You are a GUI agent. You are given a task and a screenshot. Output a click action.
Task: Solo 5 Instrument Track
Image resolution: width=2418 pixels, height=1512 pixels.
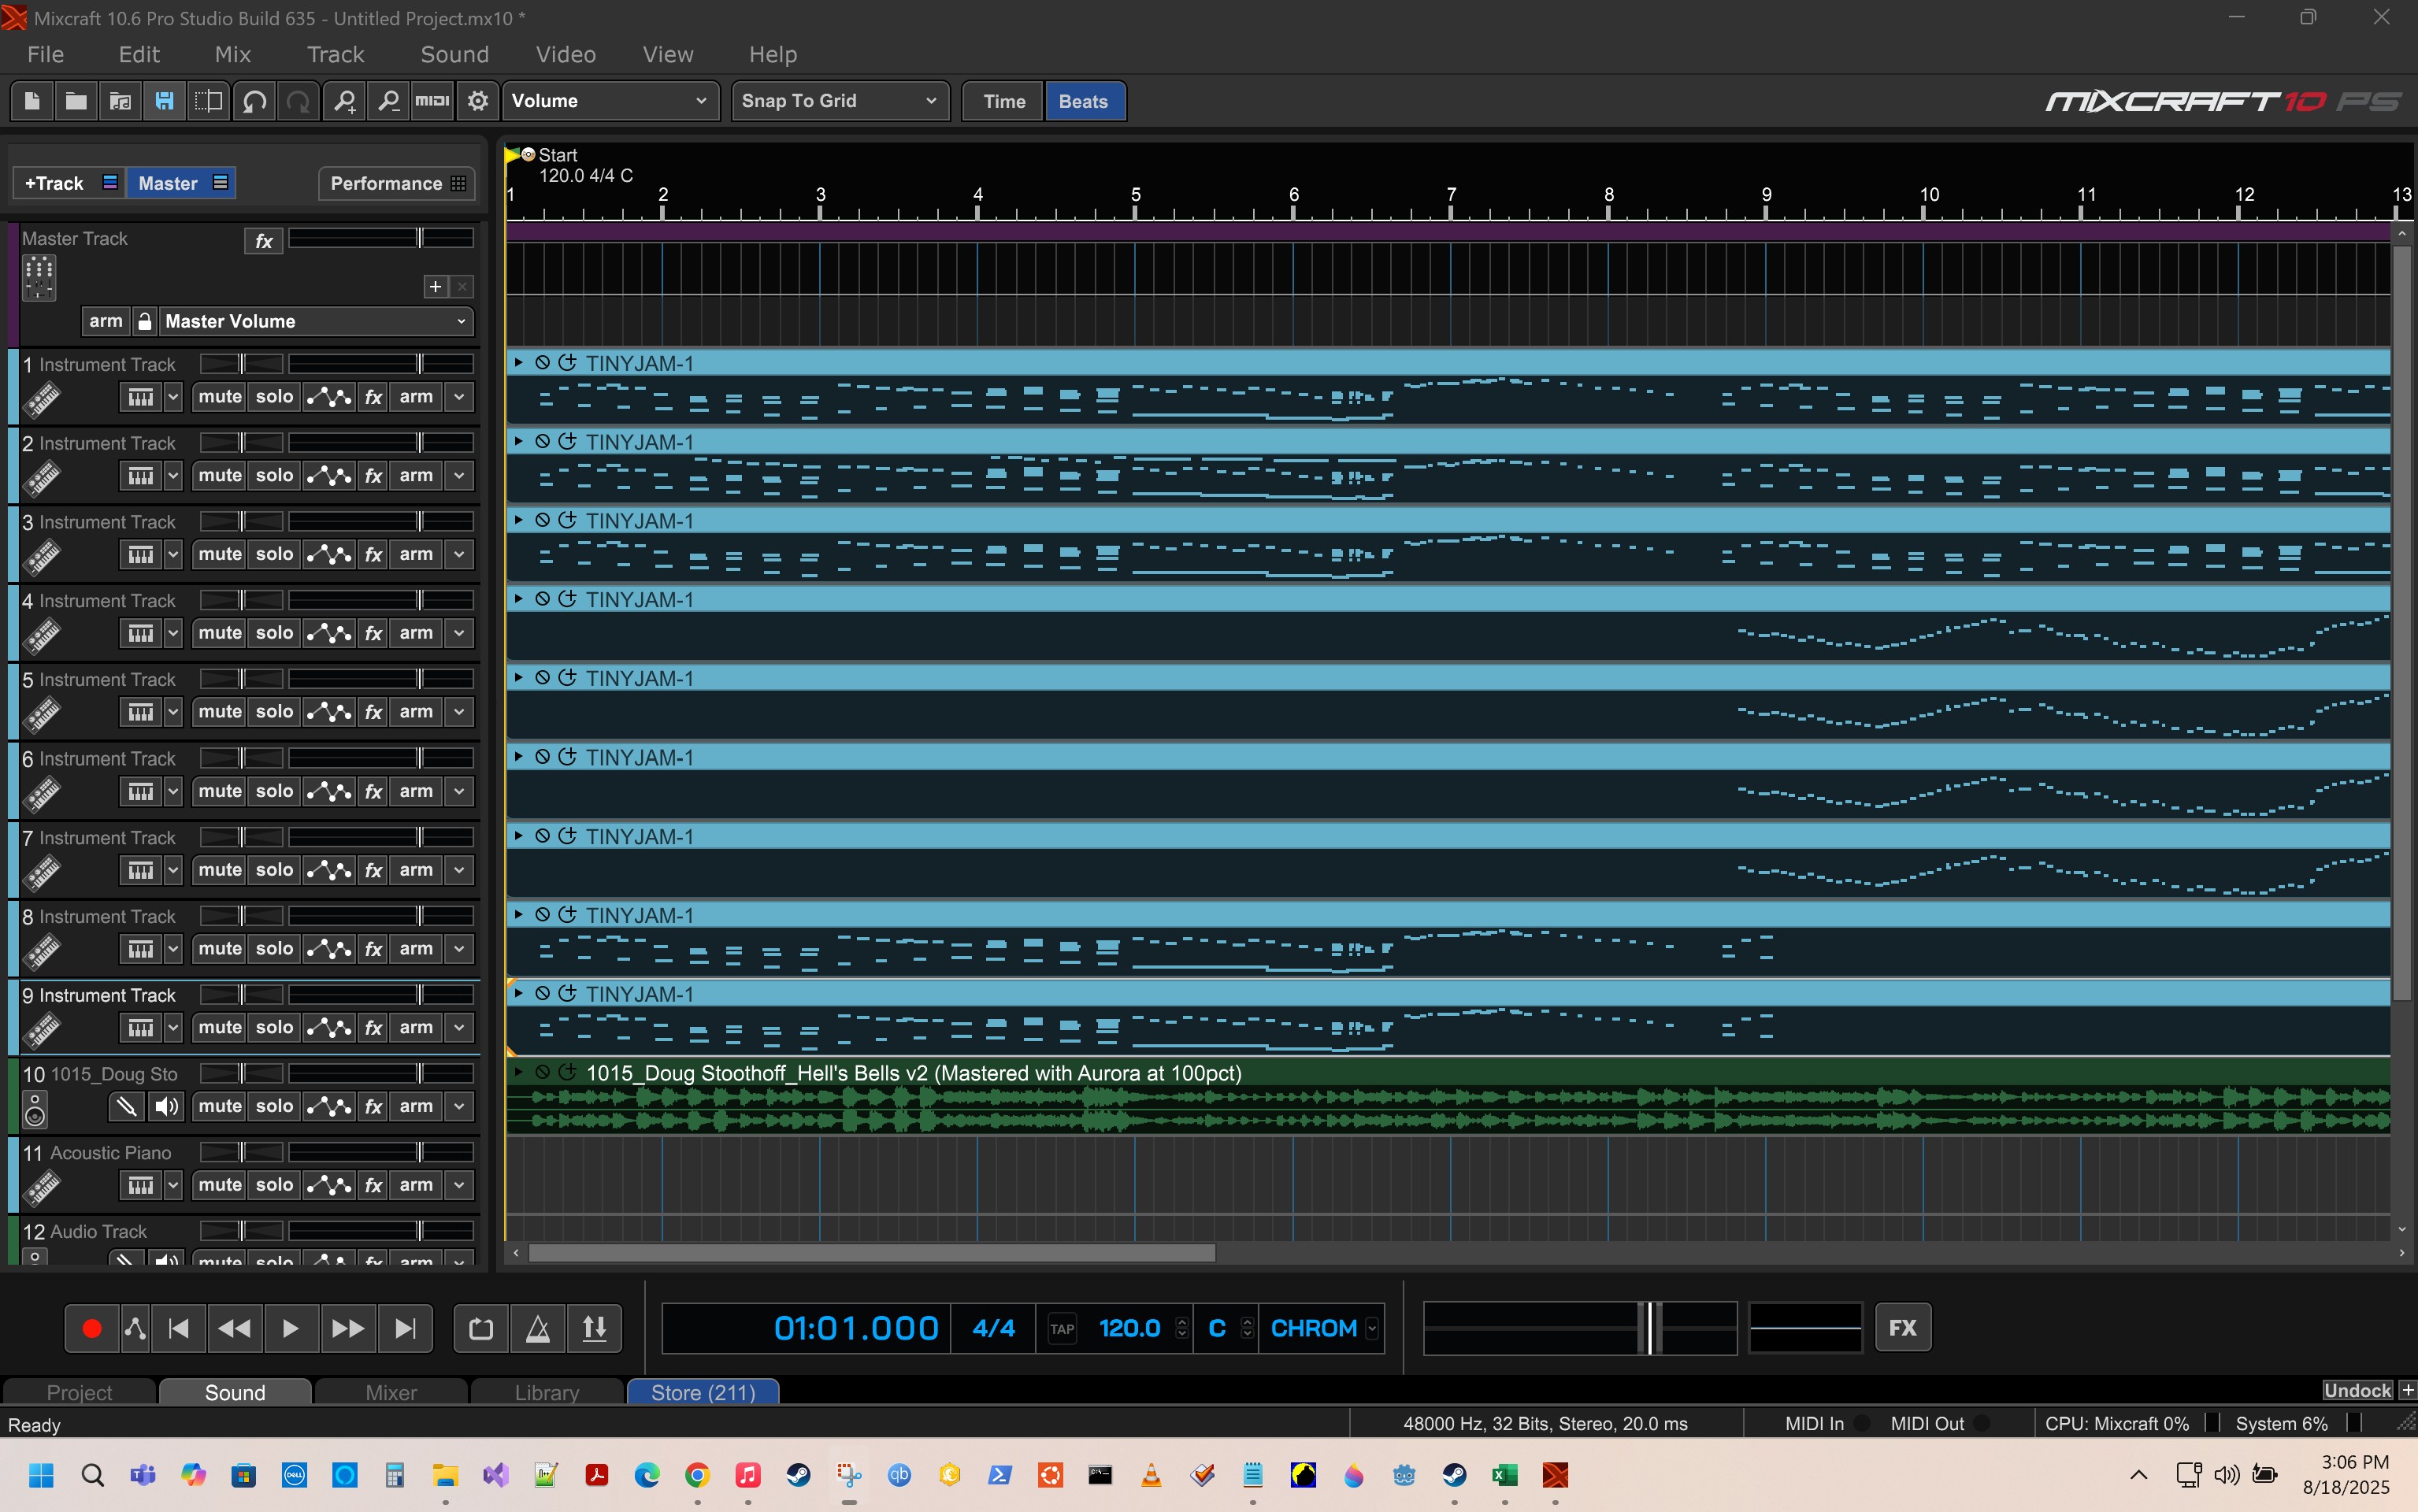(274, 711)
